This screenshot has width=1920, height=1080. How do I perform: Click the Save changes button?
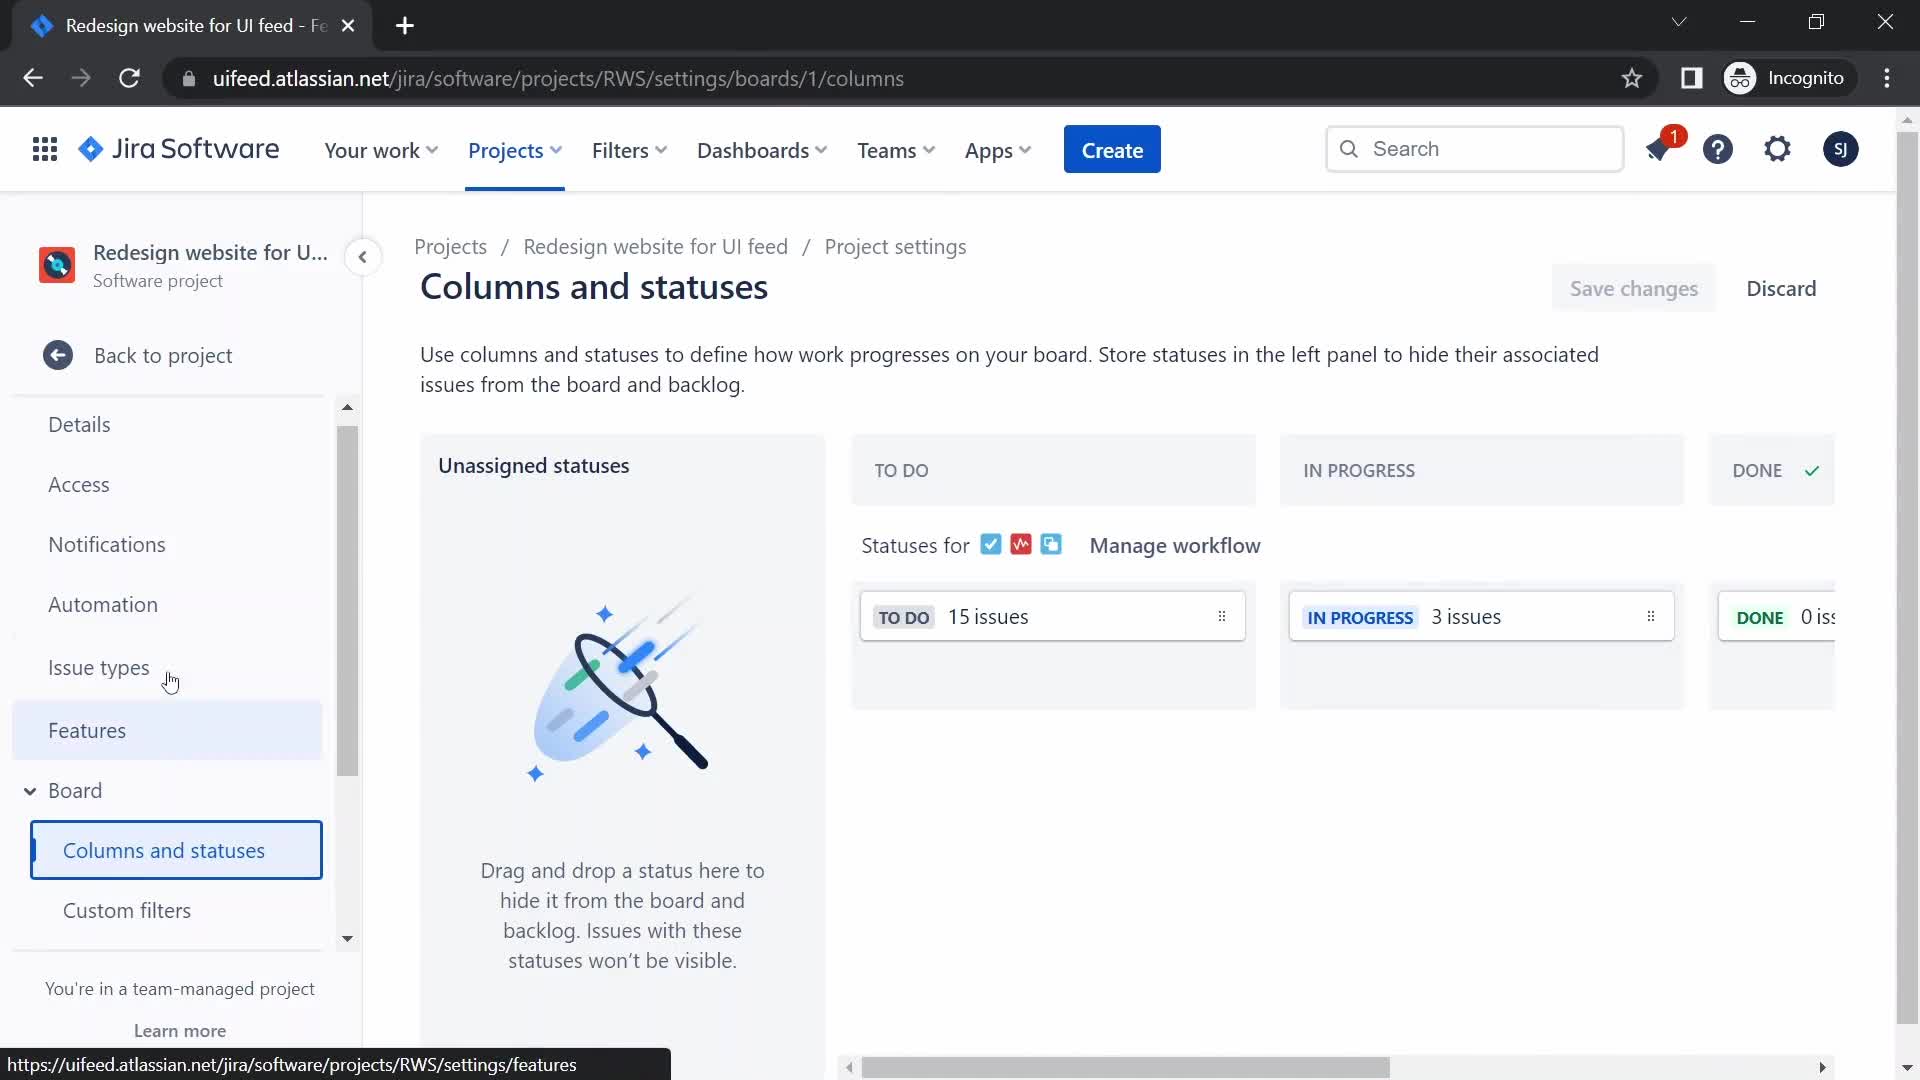(x=1634, y=287)
